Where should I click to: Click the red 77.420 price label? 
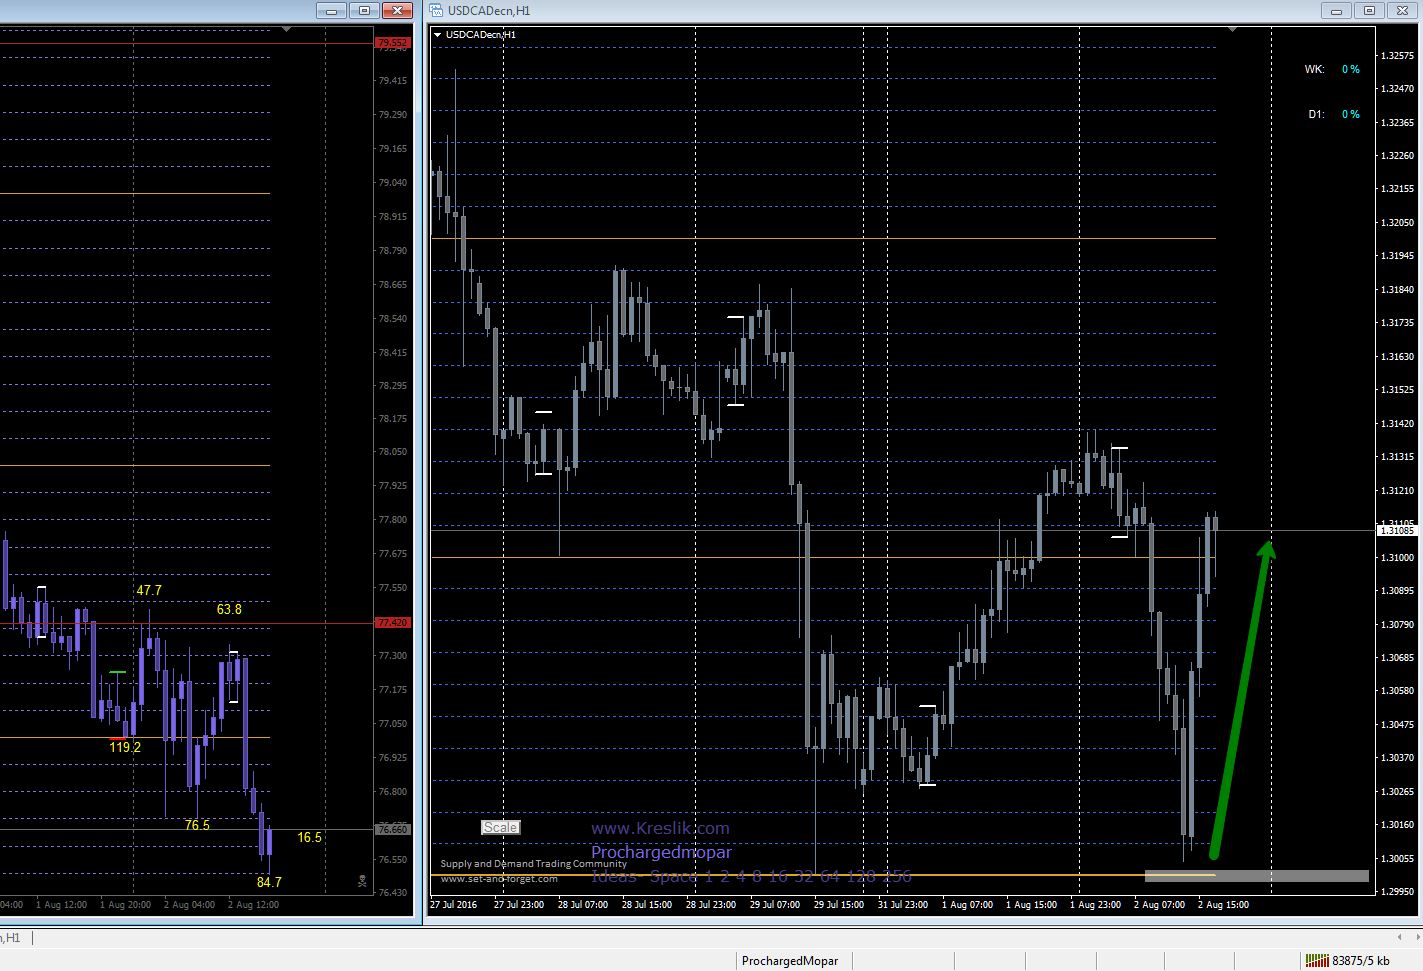pos(393,622)
